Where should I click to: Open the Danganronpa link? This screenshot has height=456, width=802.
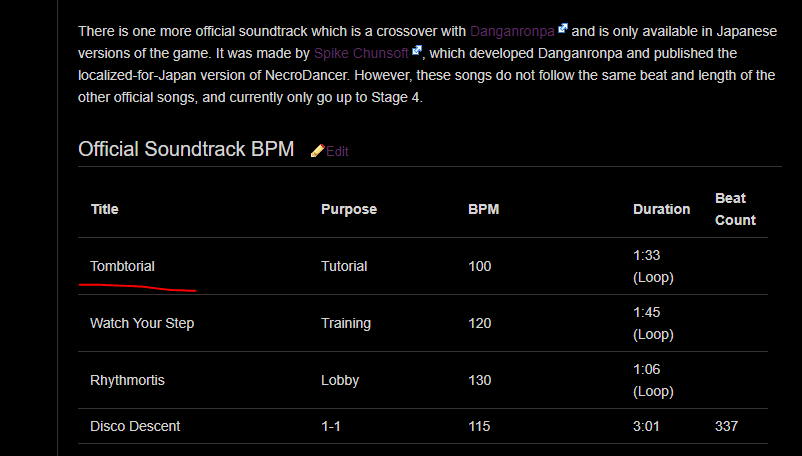(512, 31)
